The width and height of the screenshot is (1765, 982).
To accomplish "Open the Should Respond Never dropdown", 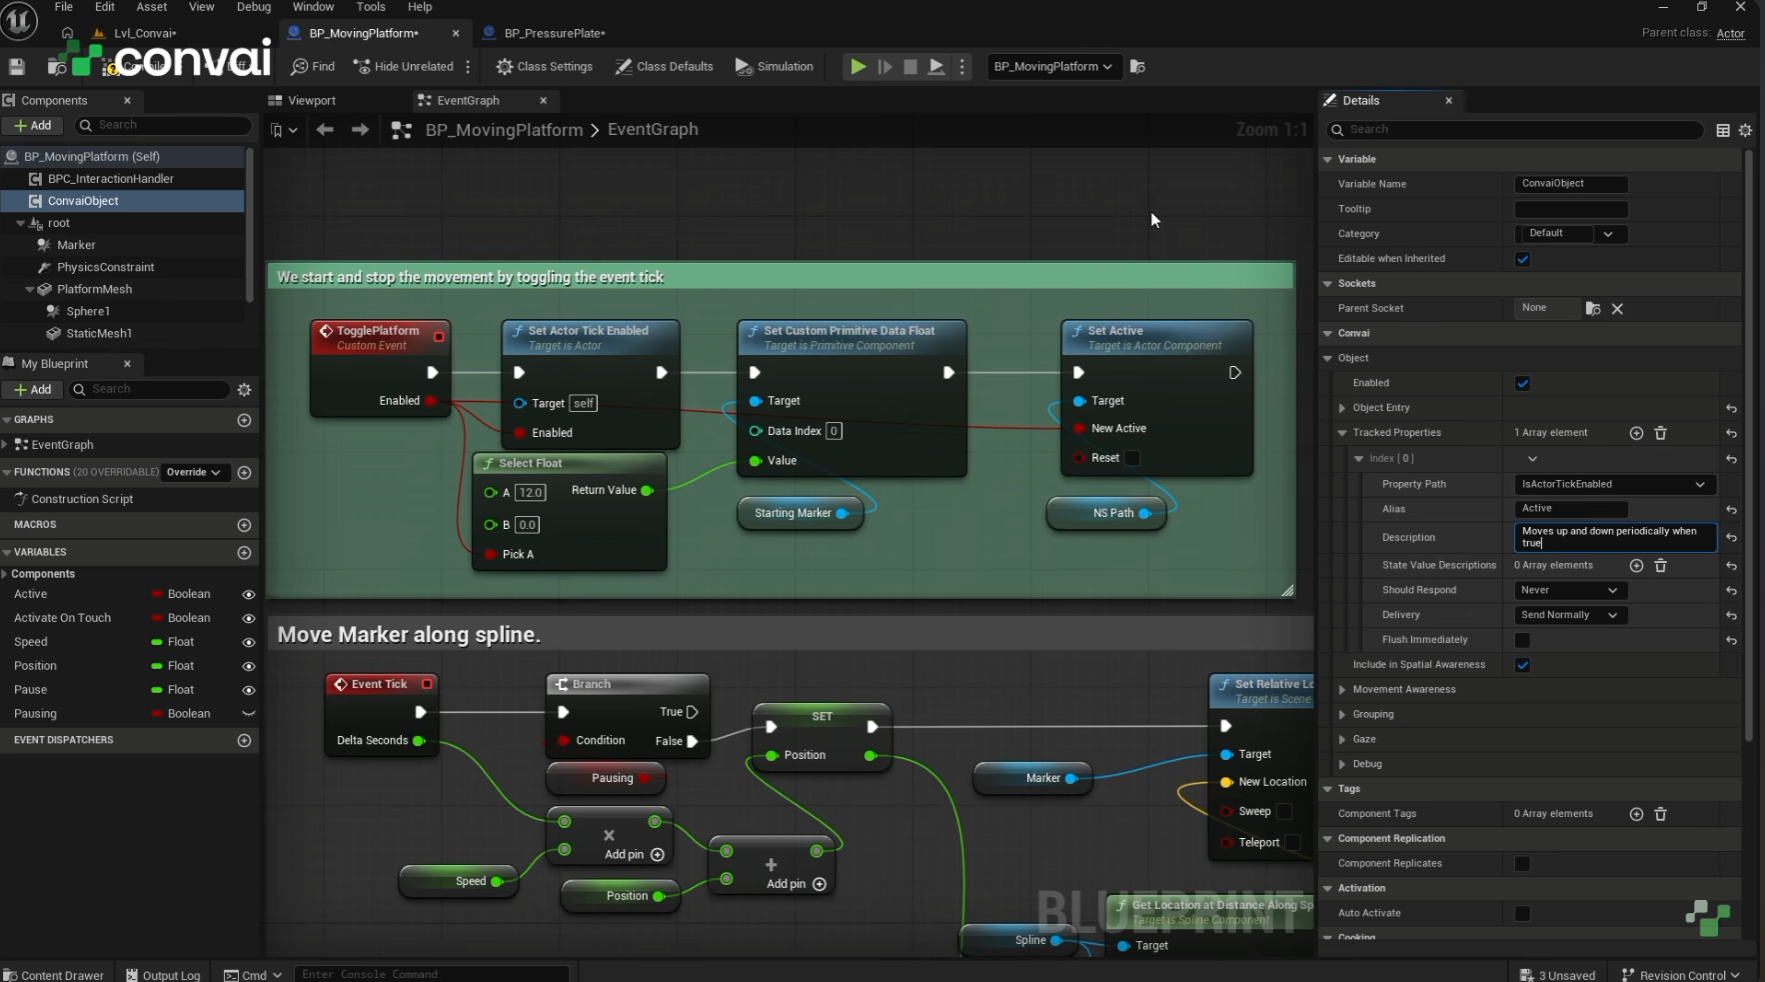I will pyautogui.click(x=1569, y=590).
